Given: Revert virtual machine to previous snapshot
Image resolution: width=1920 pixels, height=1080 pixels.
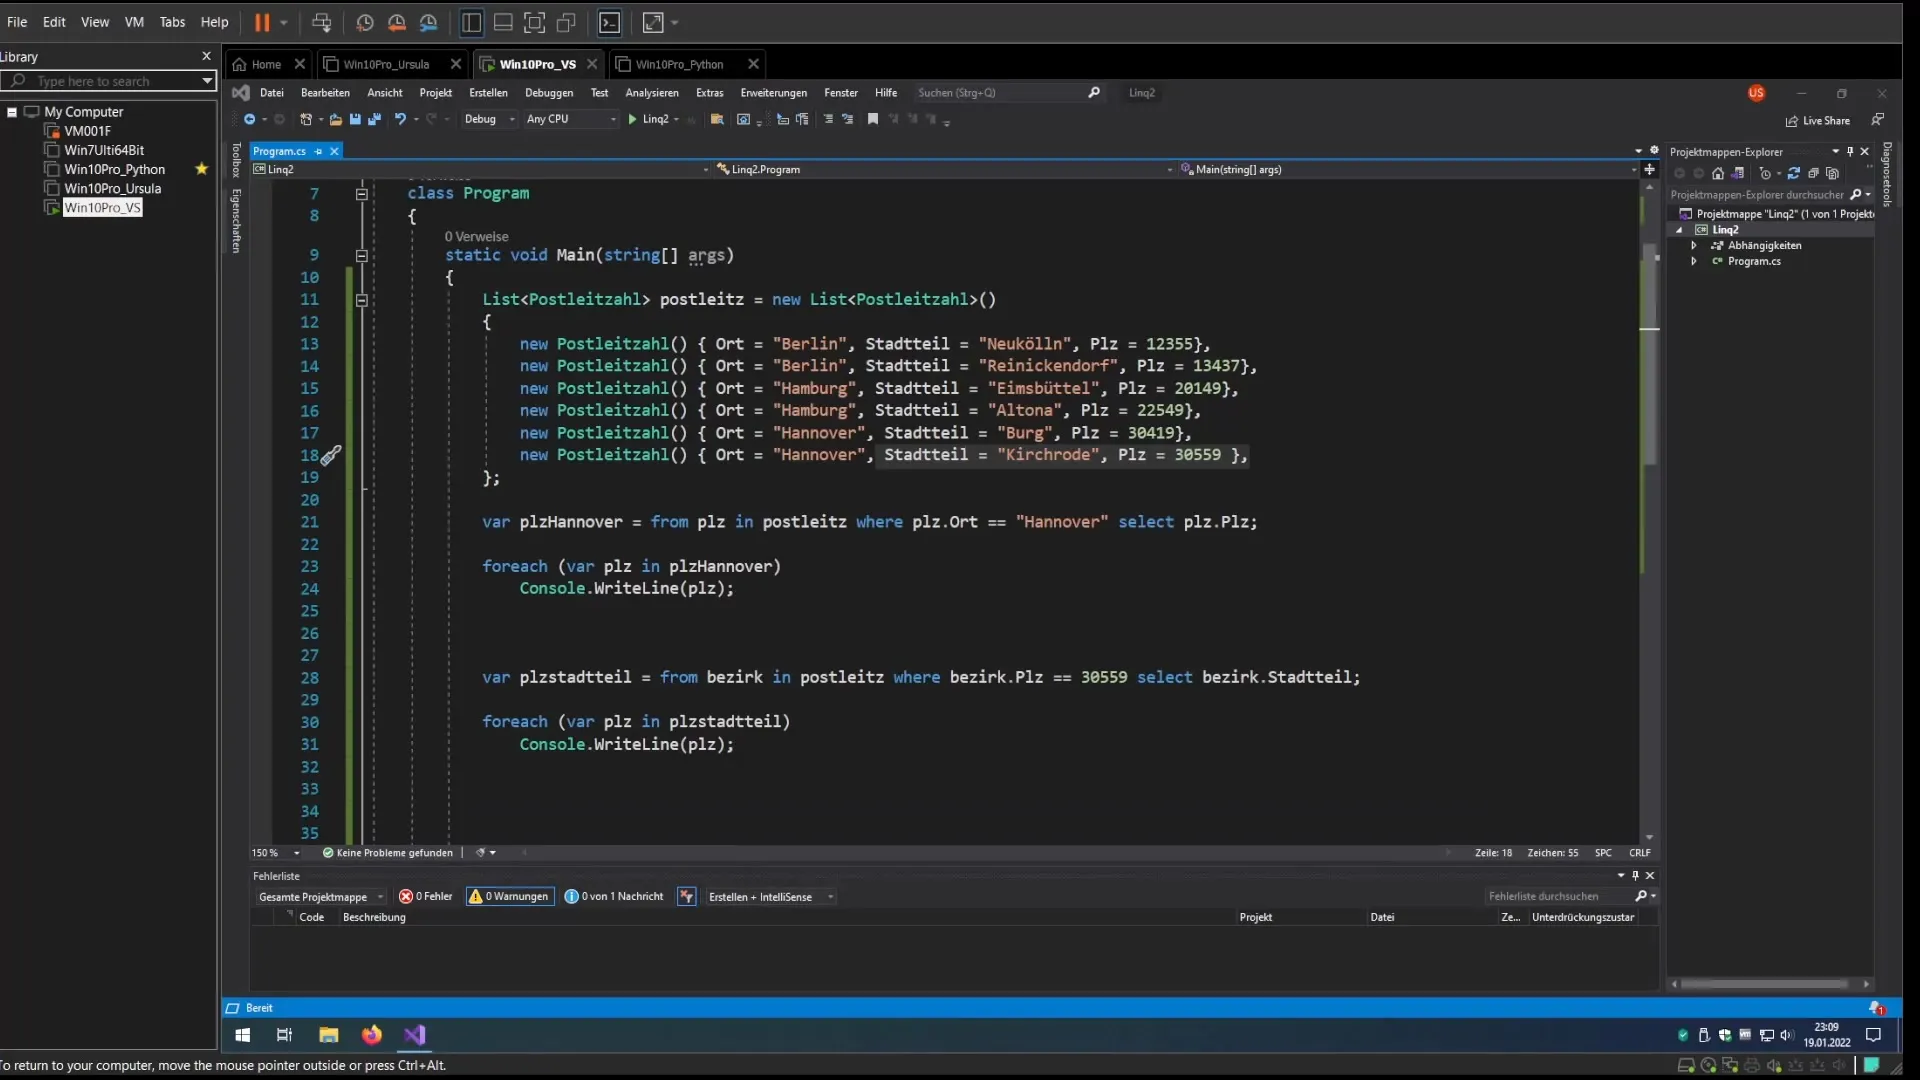Looking at the screenshot, I should pyautogui.click(x=397, y=22).
